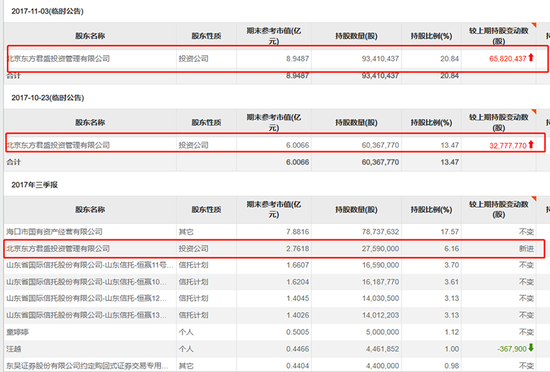The width and height of the screenshot is (550, 372).
Task: Click '持股数量(股)' header in the 2017-11-03 table
Action: click(x=356, y=36)
